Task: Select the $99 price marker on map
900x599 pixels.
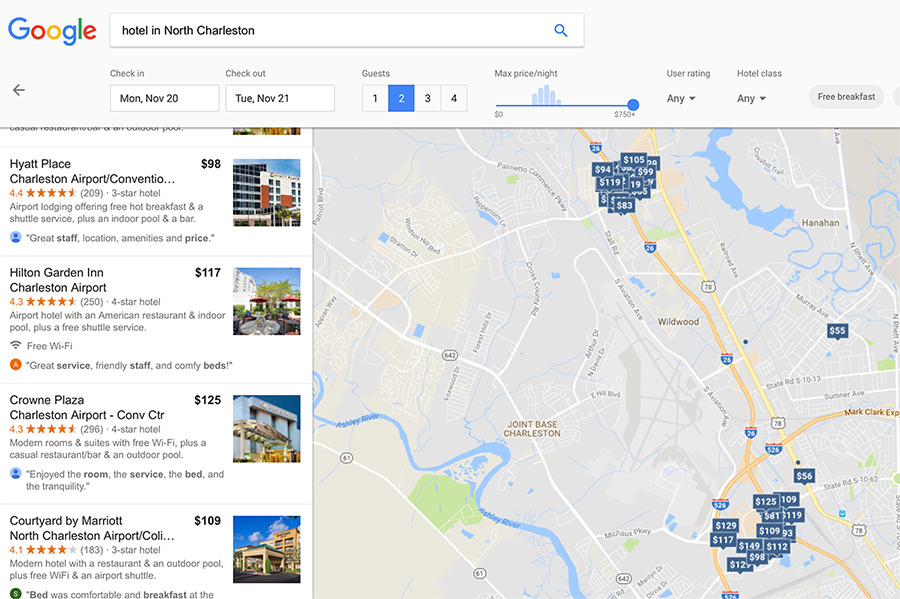Action: pyautogui.click(x=646, y=172)
